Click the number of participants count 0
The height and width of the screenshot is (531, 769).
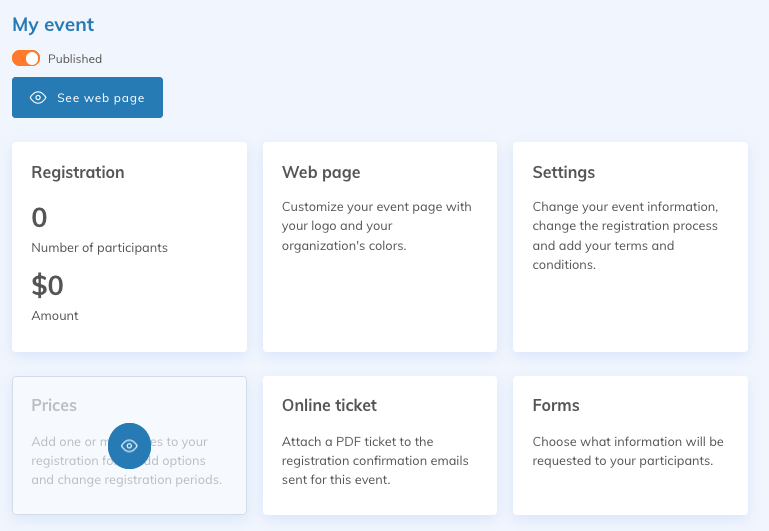tap(39, 217)
